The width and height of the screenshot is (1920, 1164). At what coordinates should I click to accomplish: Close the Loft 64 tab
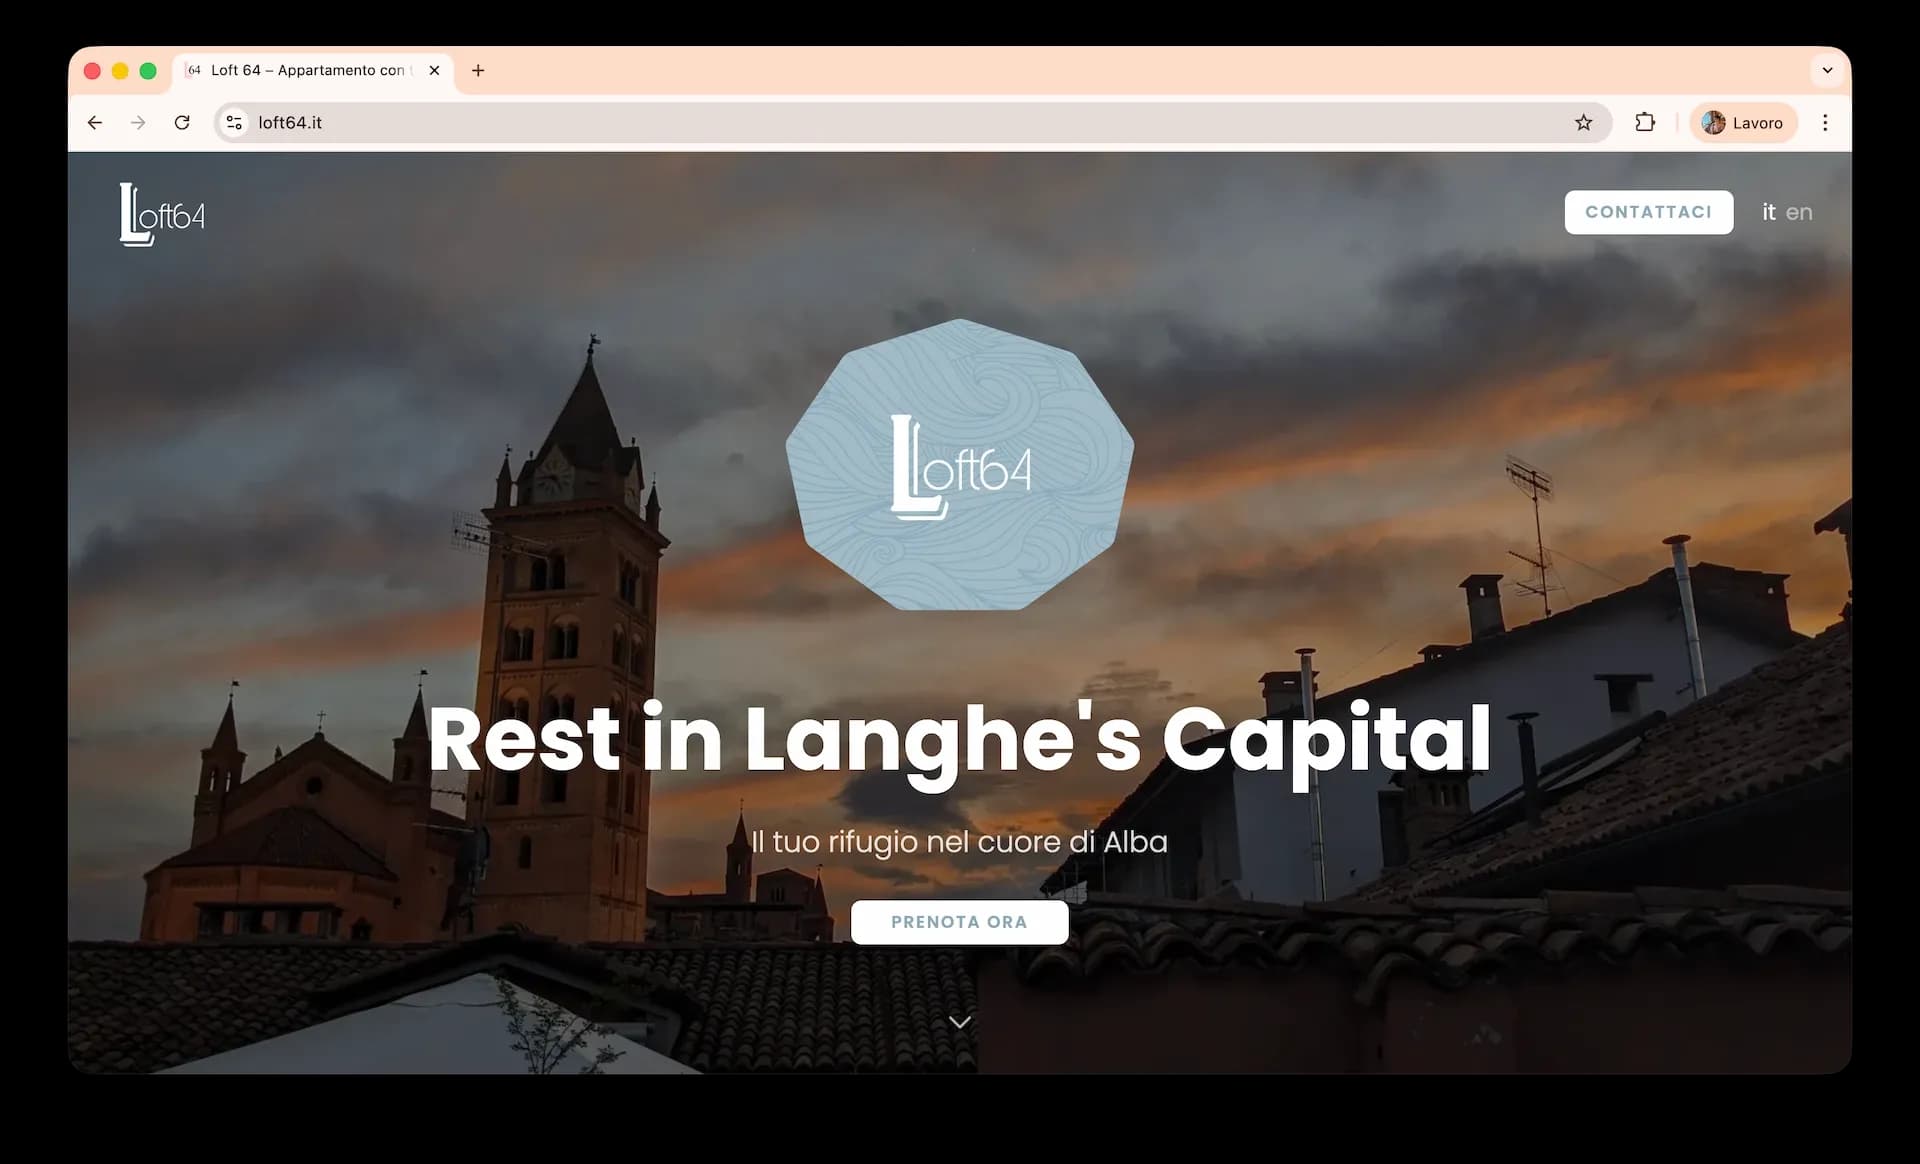point(434,70)
